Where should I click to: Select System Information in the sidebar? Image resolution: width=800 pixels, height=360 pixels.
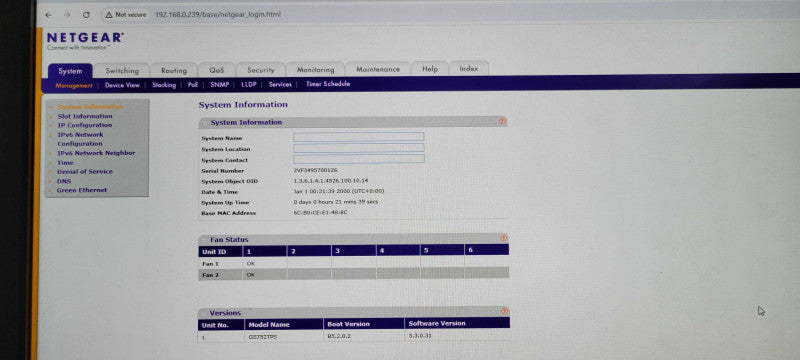pos(90,107)
